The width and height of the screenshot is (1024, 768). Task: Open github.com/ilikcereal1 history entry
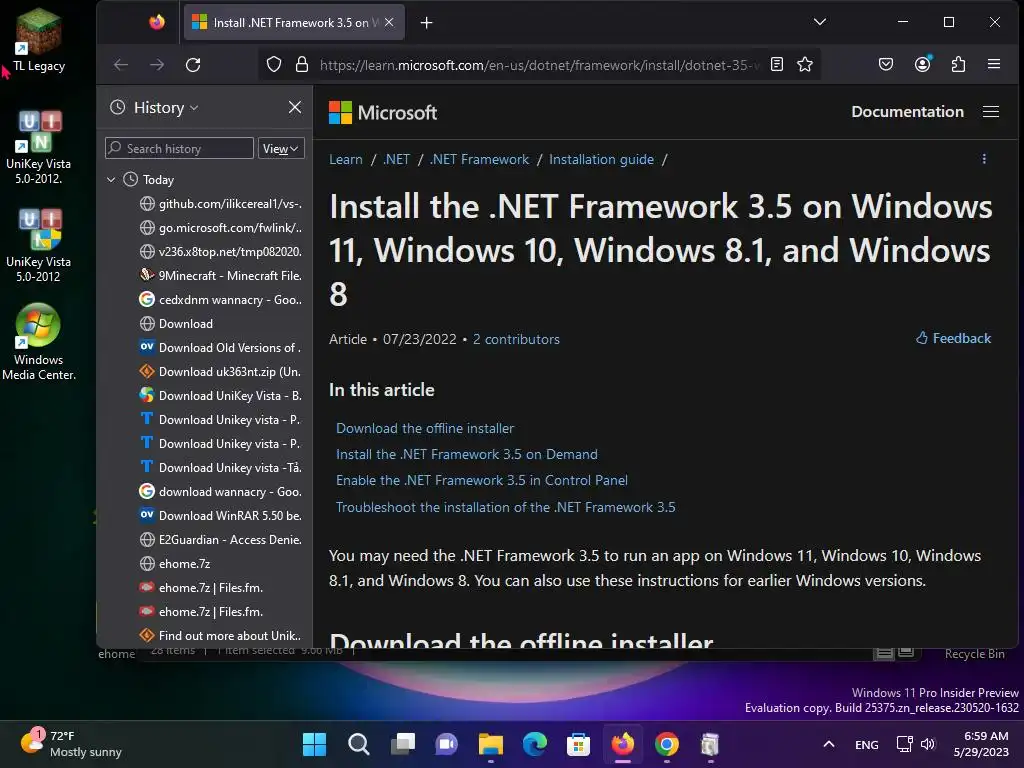(x=221, y=204)
